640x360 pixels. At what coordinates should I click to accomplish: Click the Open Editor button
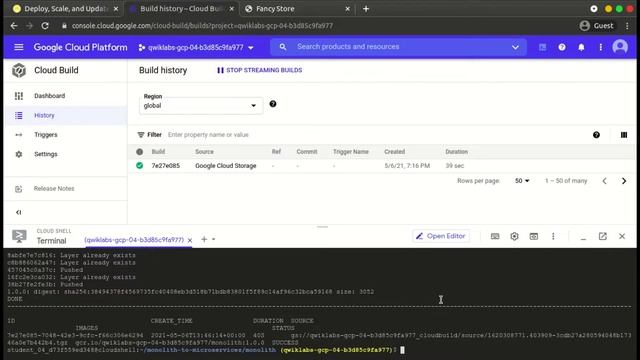[441, 236]
